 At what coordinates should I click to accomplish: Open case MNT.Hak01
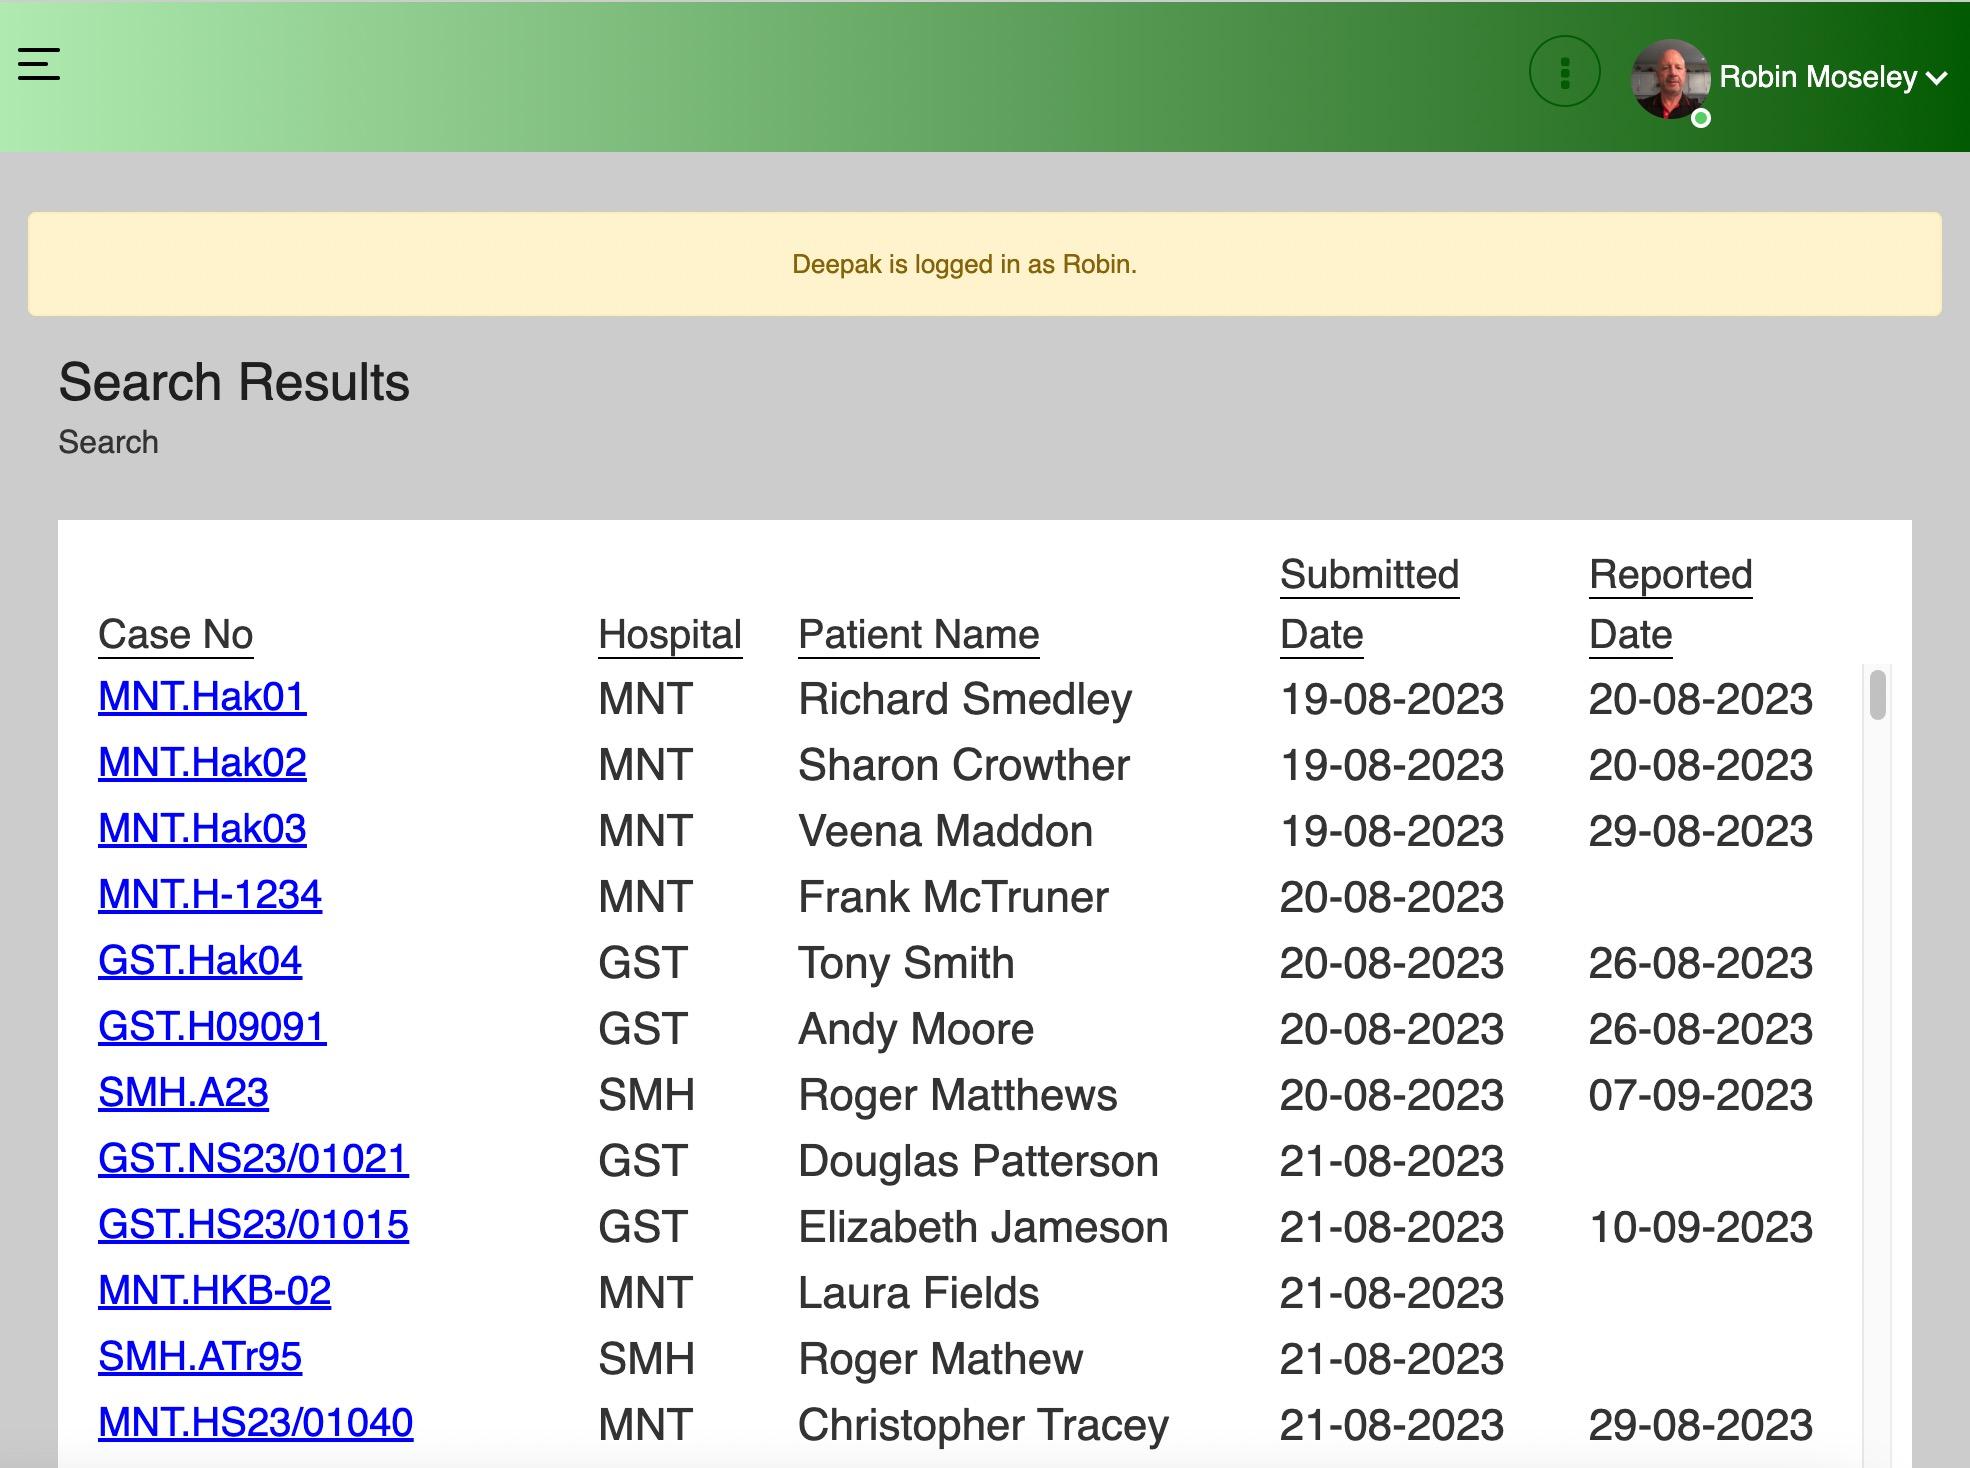click(x=201, y=697)
